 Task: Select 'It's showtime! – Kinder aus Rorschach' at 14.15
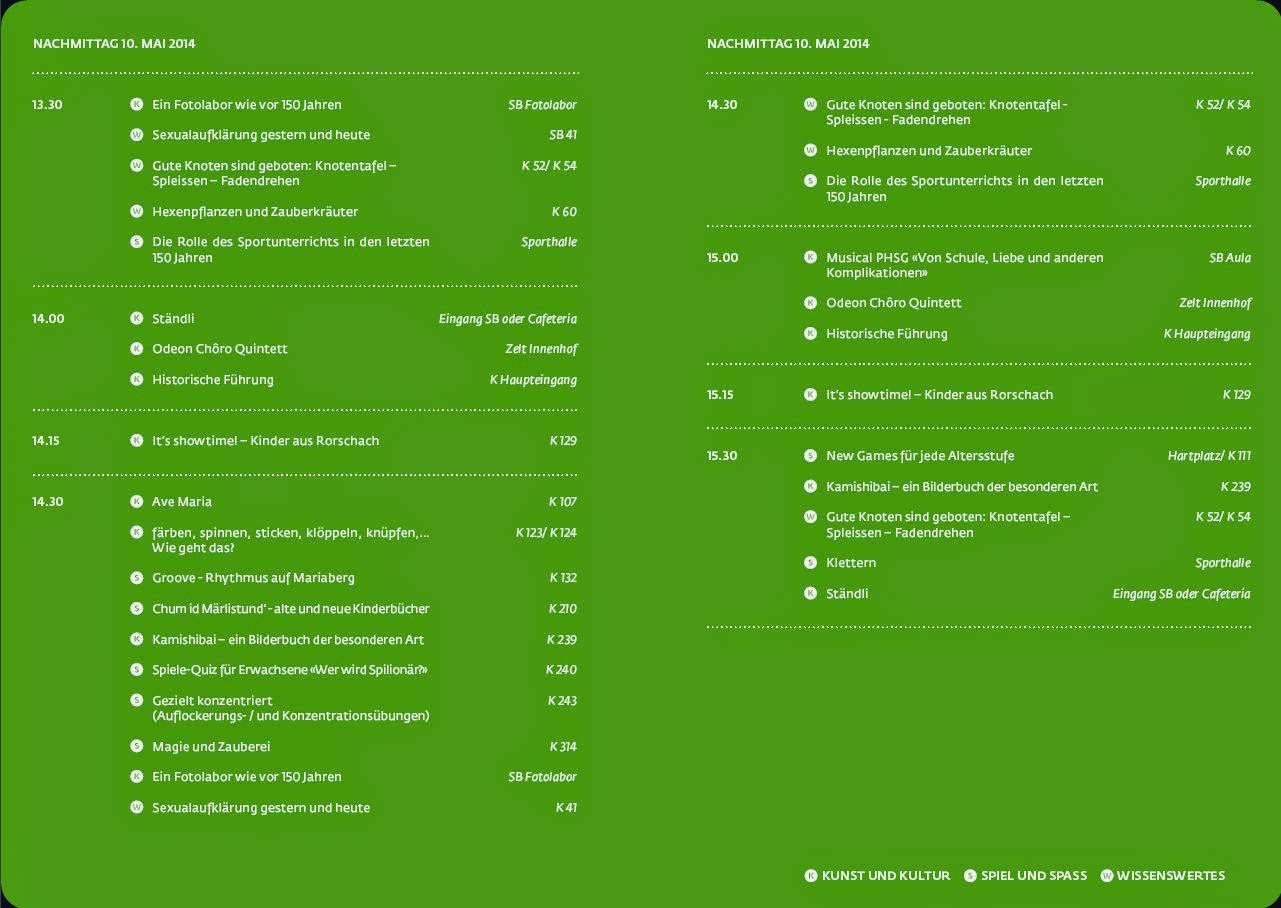[x=265, y=440]
